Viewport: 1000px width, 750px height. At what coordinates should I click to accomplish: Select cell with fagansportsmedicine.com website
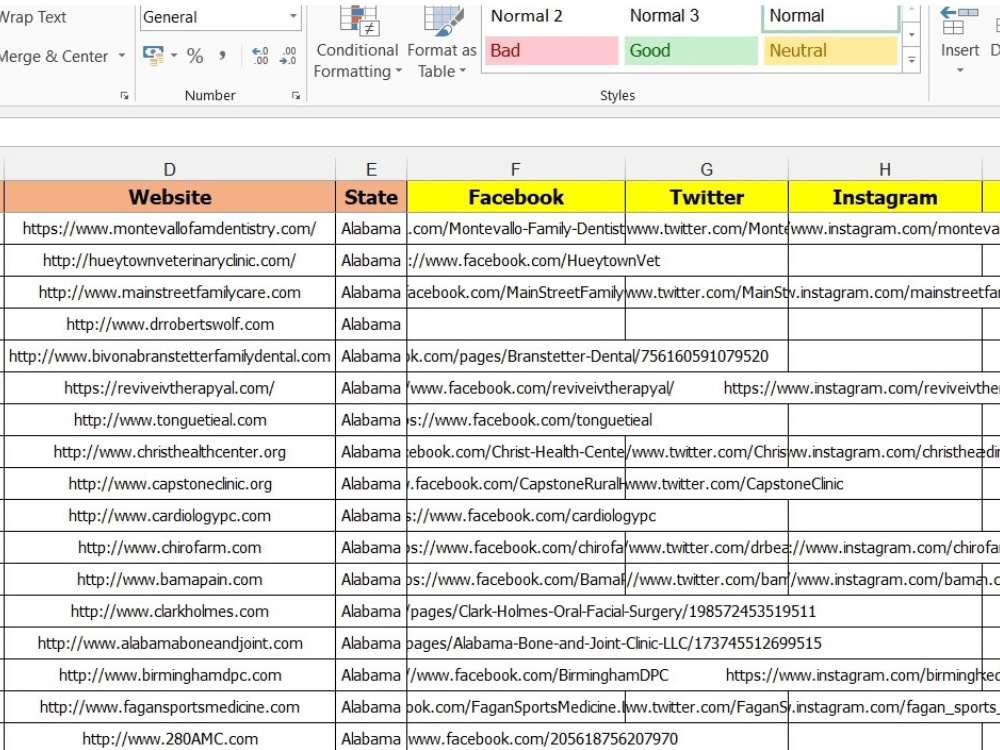pyautogui.click(x=170, y=707)
